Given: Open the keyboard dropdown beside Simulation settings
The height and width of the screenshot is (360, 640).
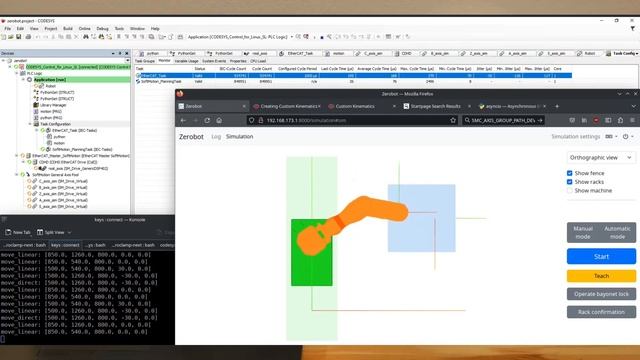Looking at the screenshot, I should pyautogui.click(x=611, y=137).
